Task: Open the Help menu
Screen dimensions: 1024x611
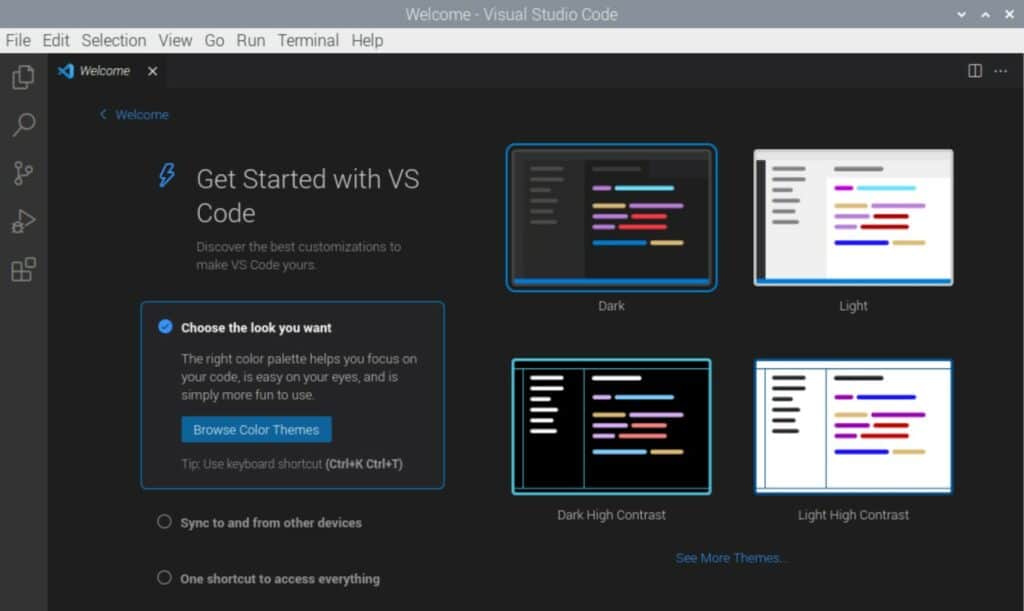Action: point(367,40)
